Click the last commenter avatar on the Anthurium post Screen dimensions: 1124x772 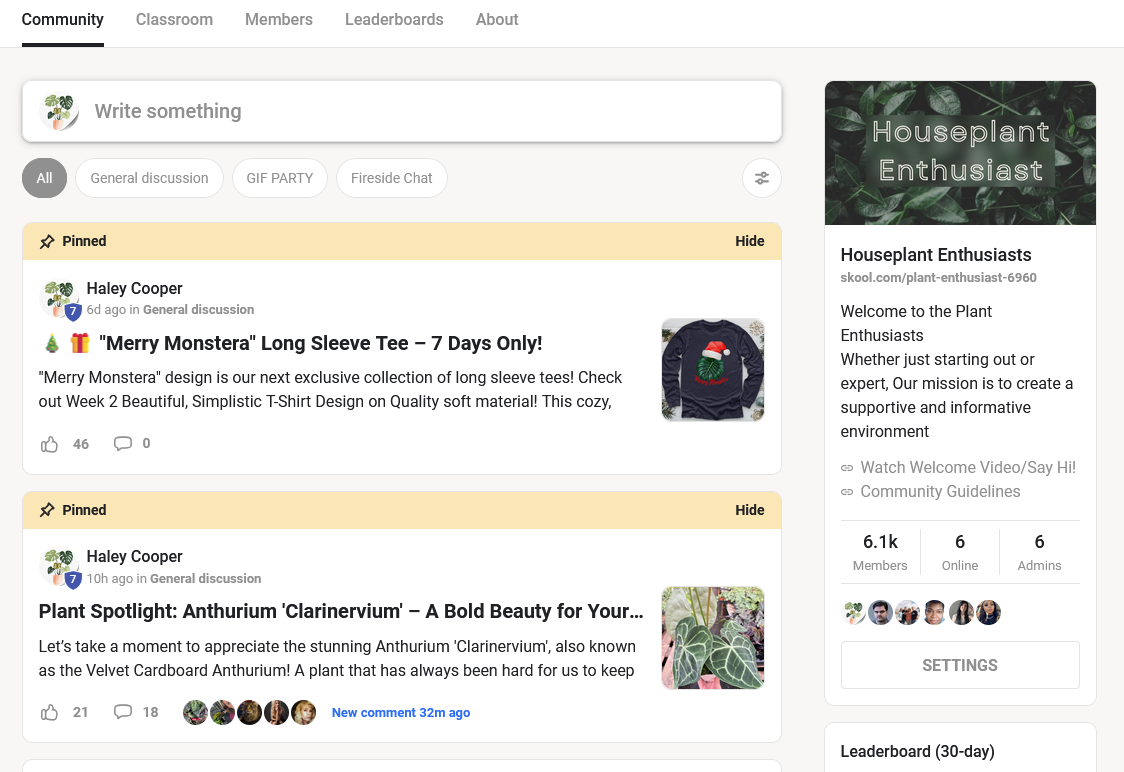(303, 713)
